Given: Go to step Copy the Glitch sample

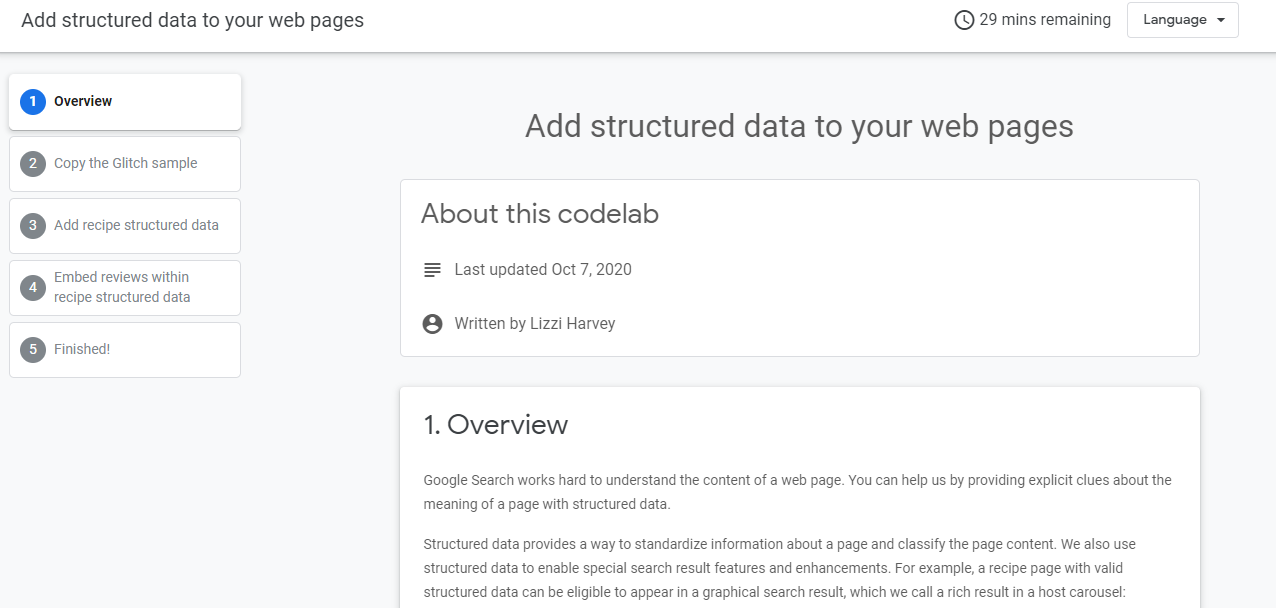Looking at the screenshot, I should [125, 163].
